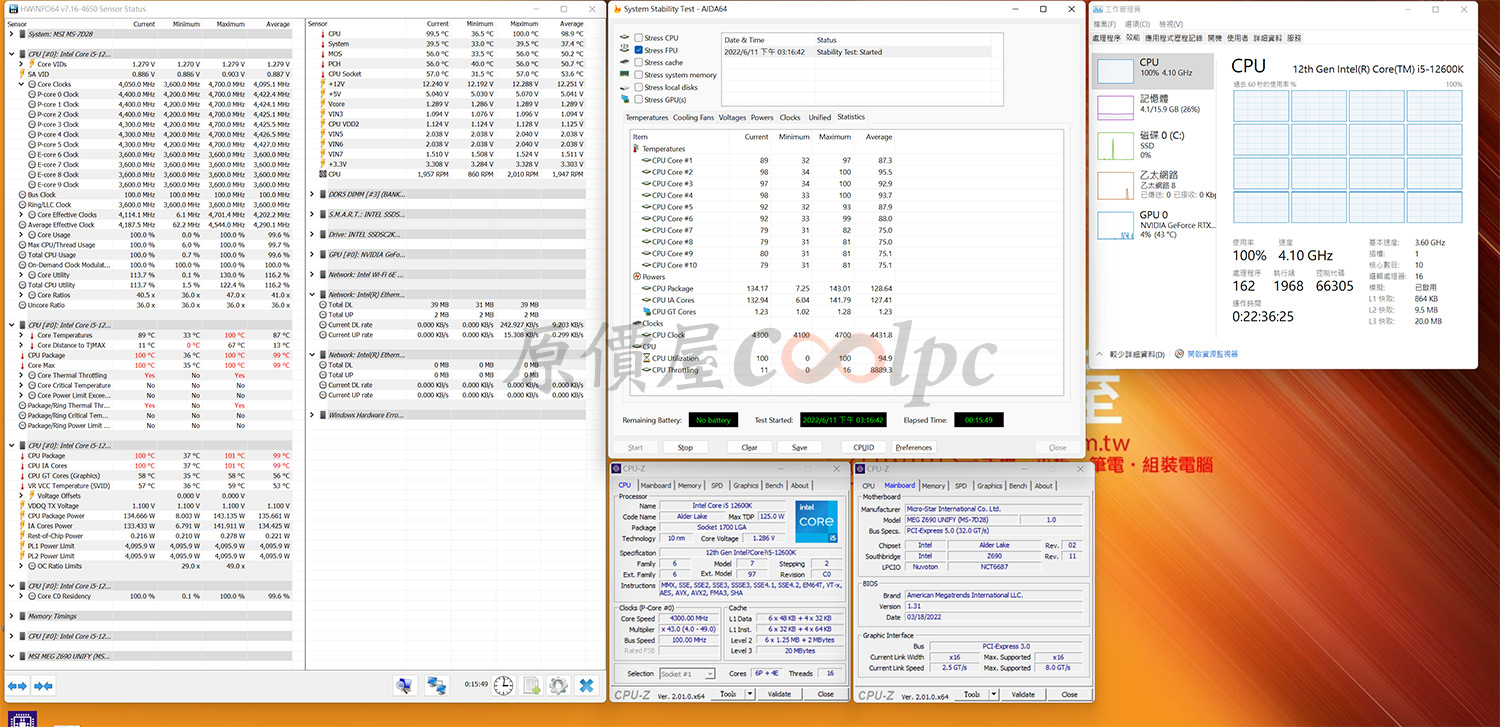
Task: Open Resource Monitor link in Task Manager
Action: [x=1212, y=353]
